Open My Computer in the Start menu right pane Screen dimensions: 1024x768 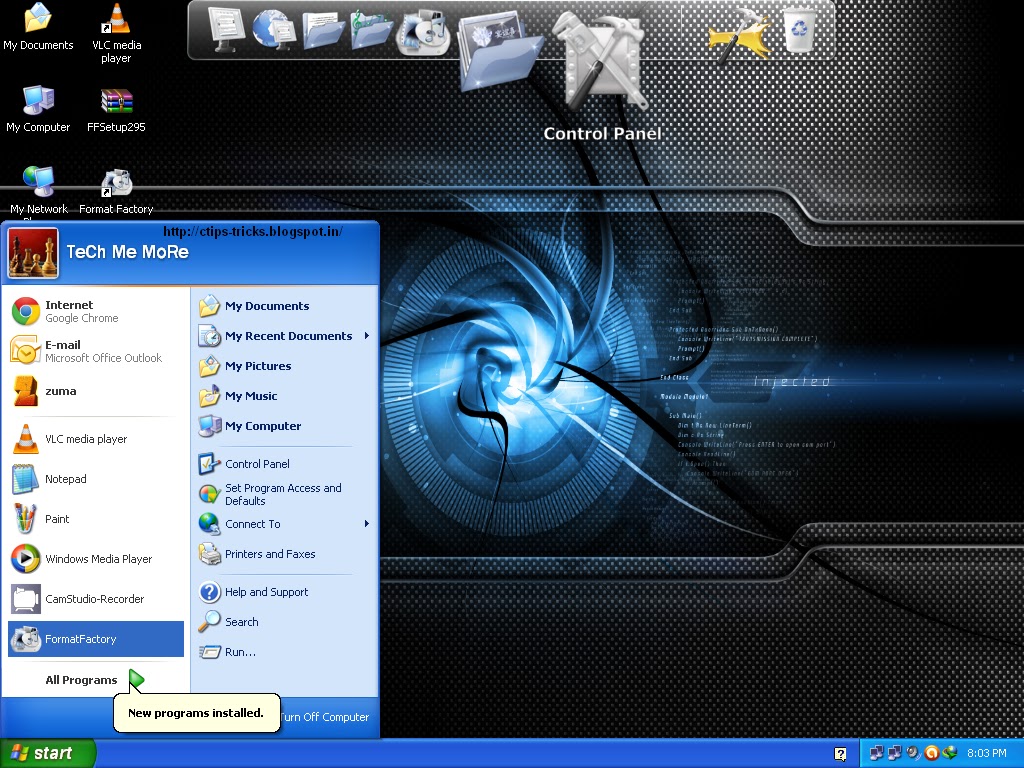[x=285, y=426]
